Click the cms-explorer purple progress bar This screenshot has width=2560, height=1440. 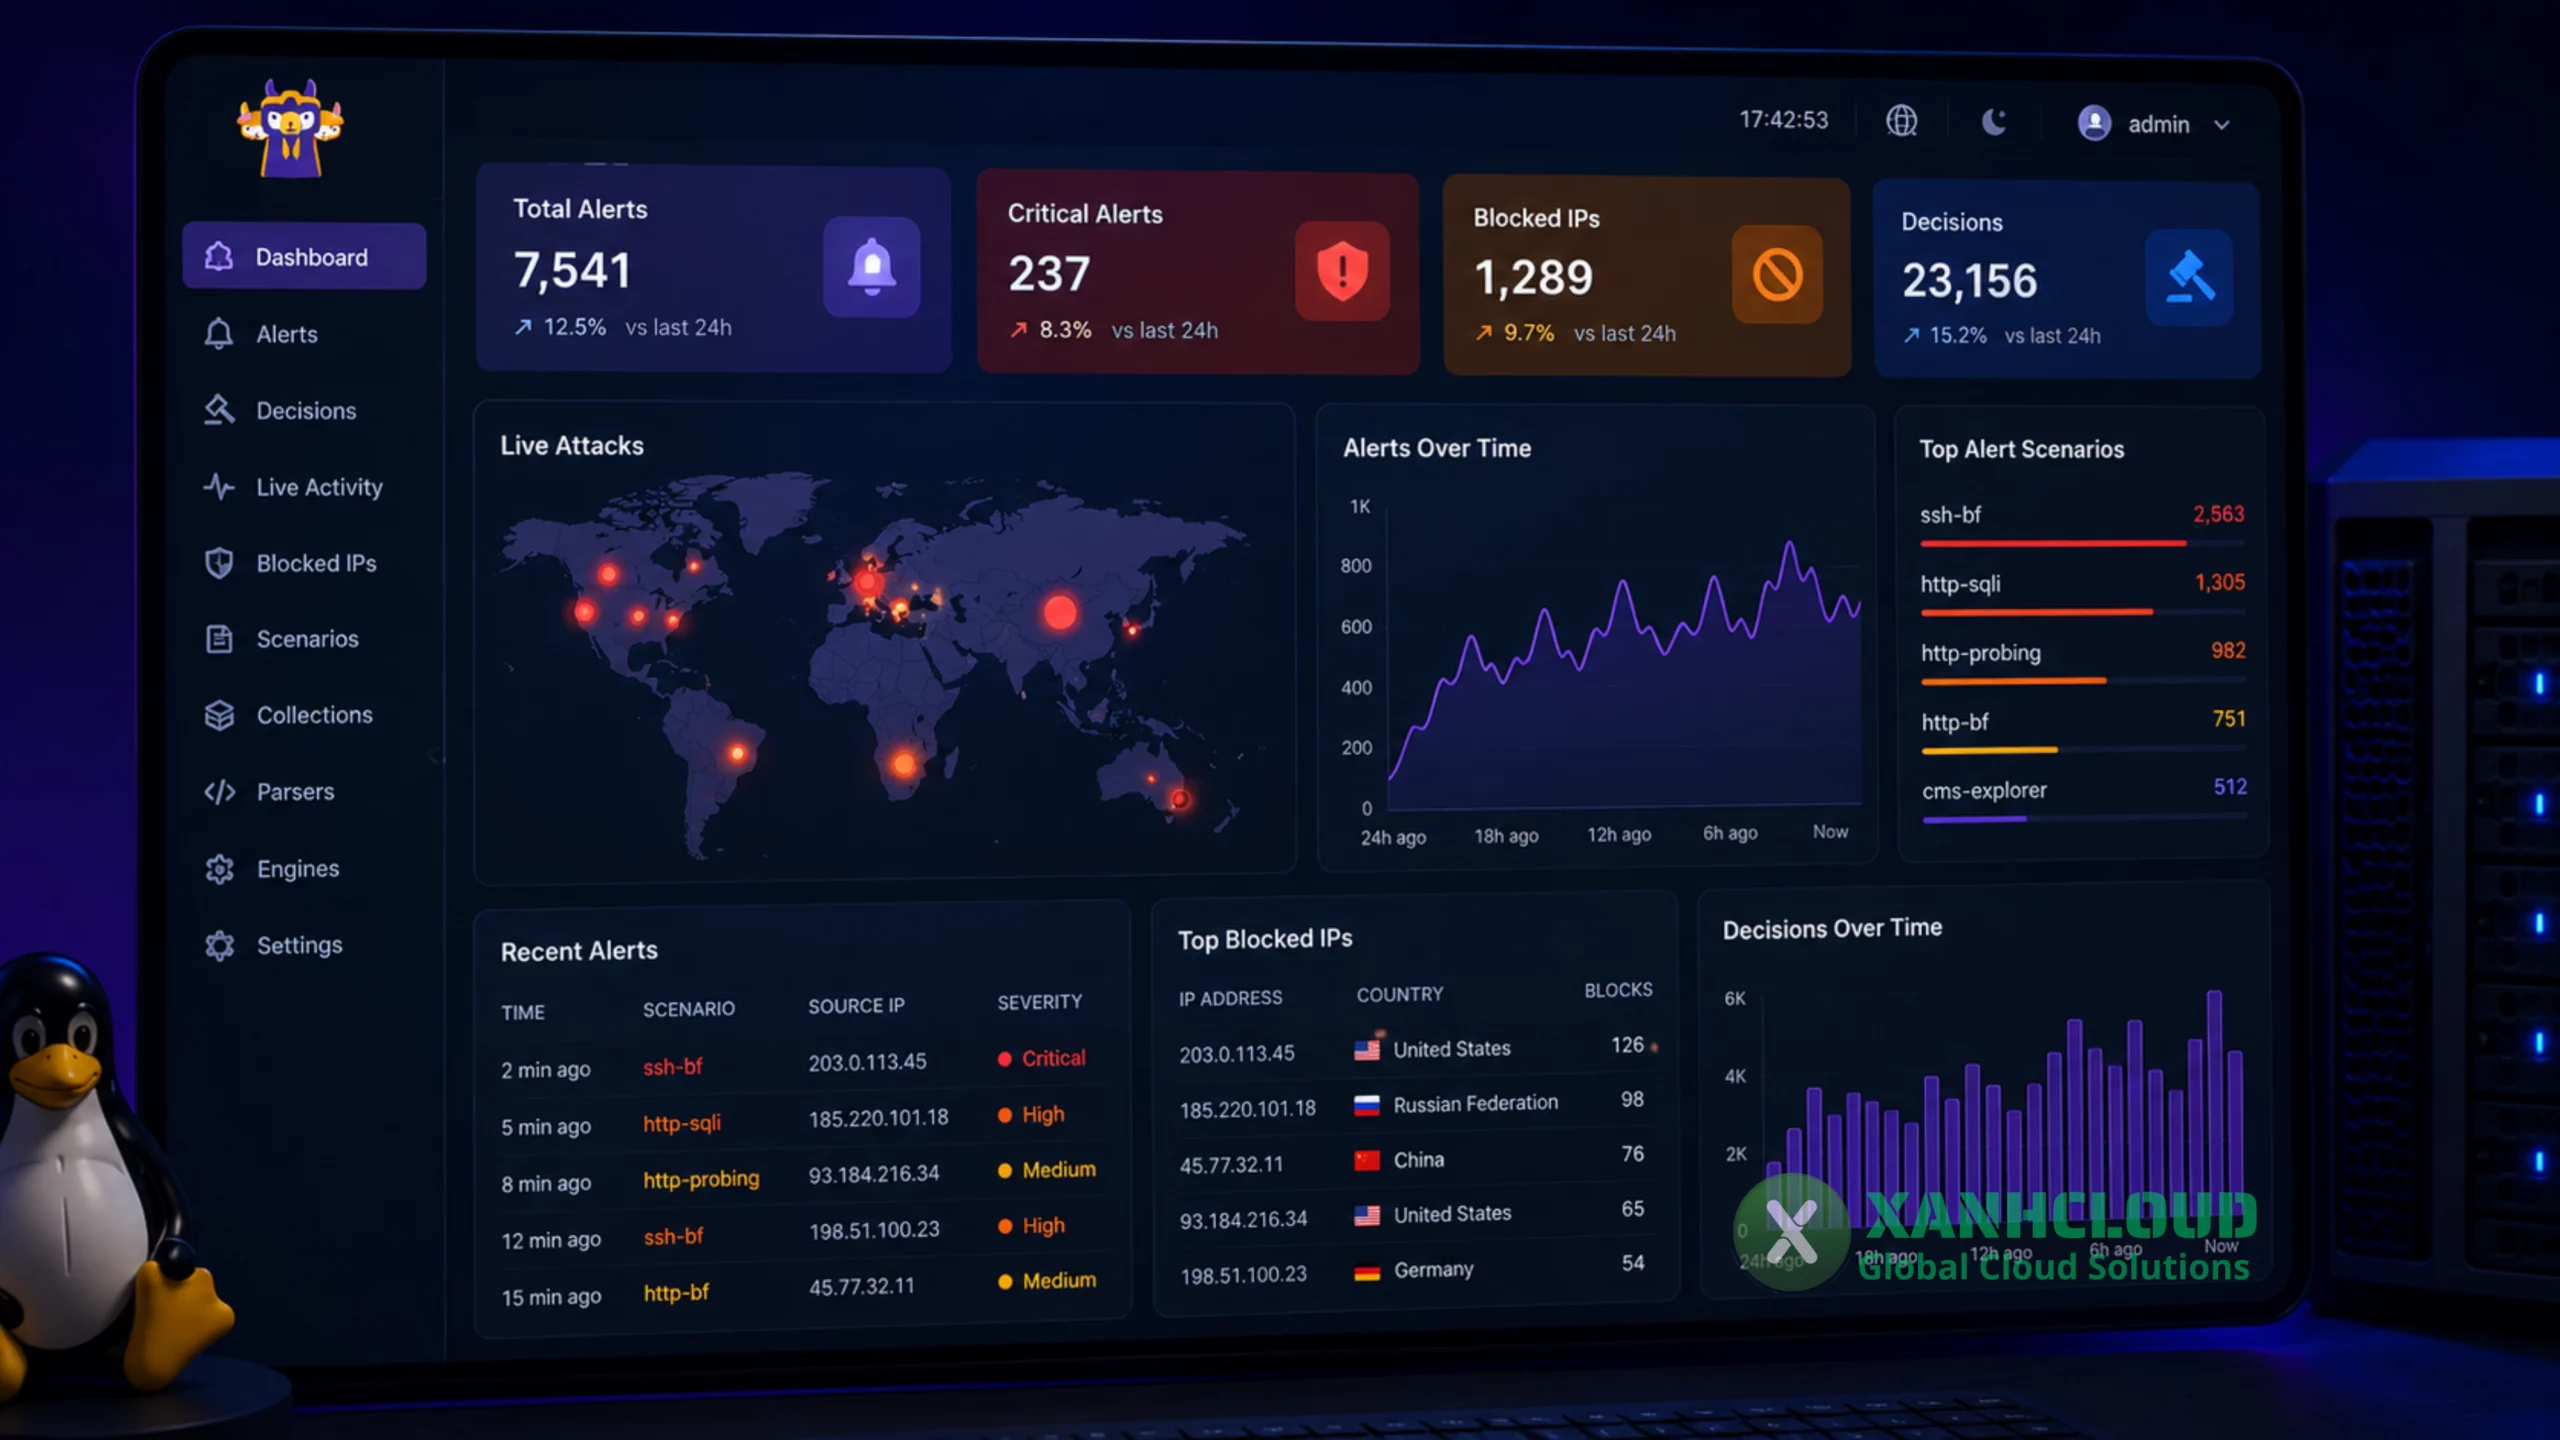pos(1974,819)
